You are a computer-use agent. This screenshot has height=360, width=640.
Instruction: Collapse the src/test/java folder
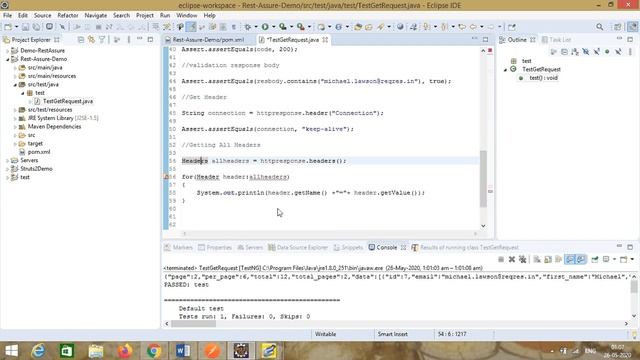15,84
